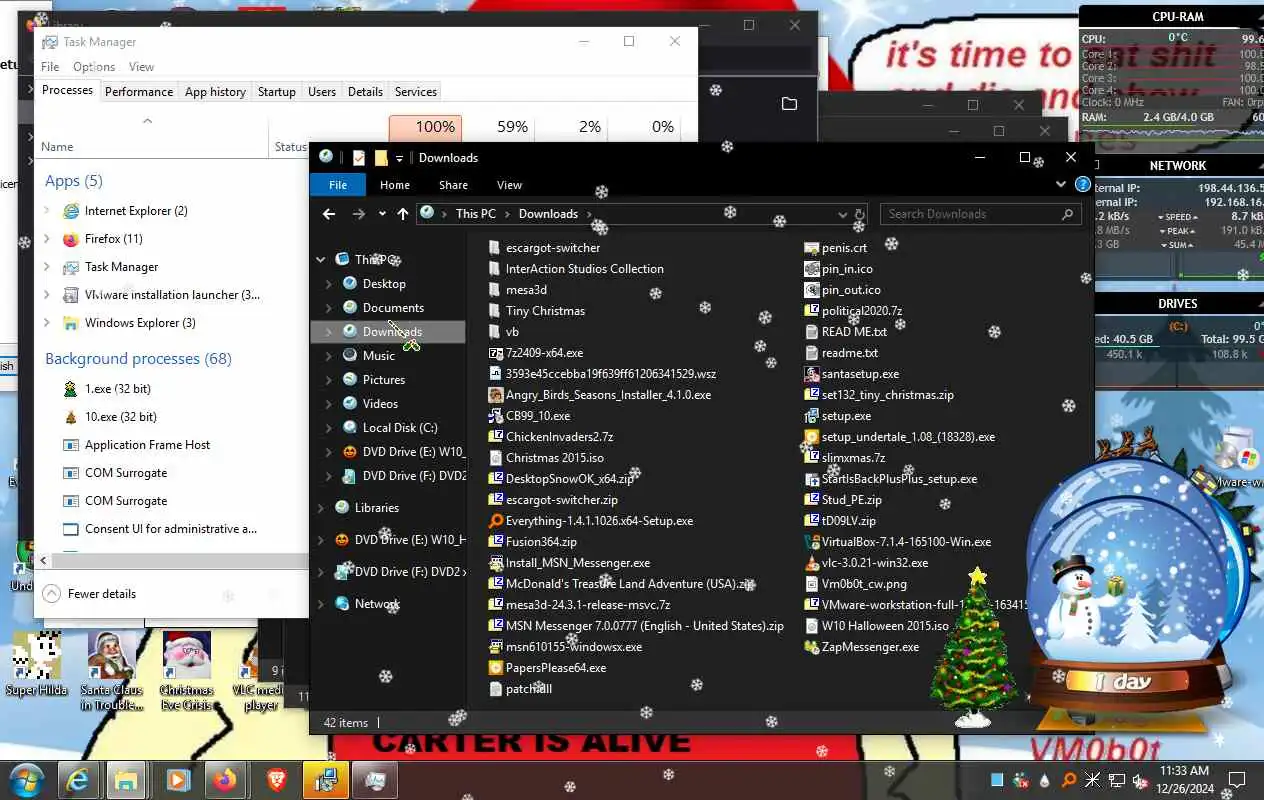Open Angry_Birds_Seasons_Installer_4.1.0.exe file icon
Screen dimensions: 1264x800
tap(495, 395)
